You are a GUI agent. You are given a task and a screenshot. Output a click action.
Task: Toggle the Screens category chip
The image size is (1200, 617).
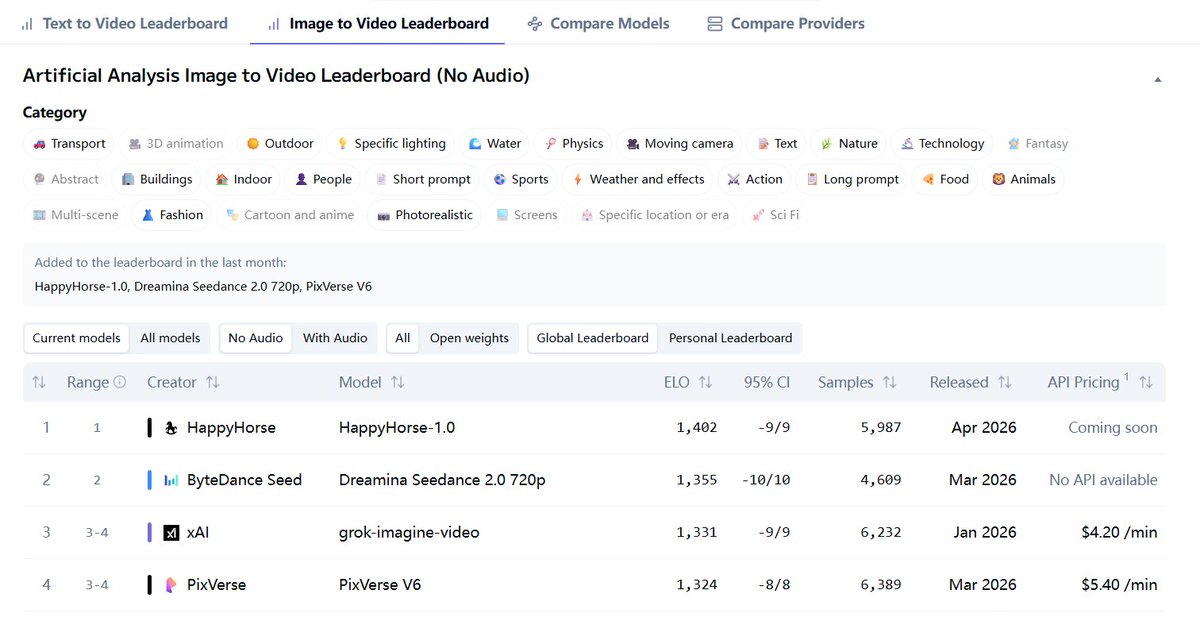[526, 215]
